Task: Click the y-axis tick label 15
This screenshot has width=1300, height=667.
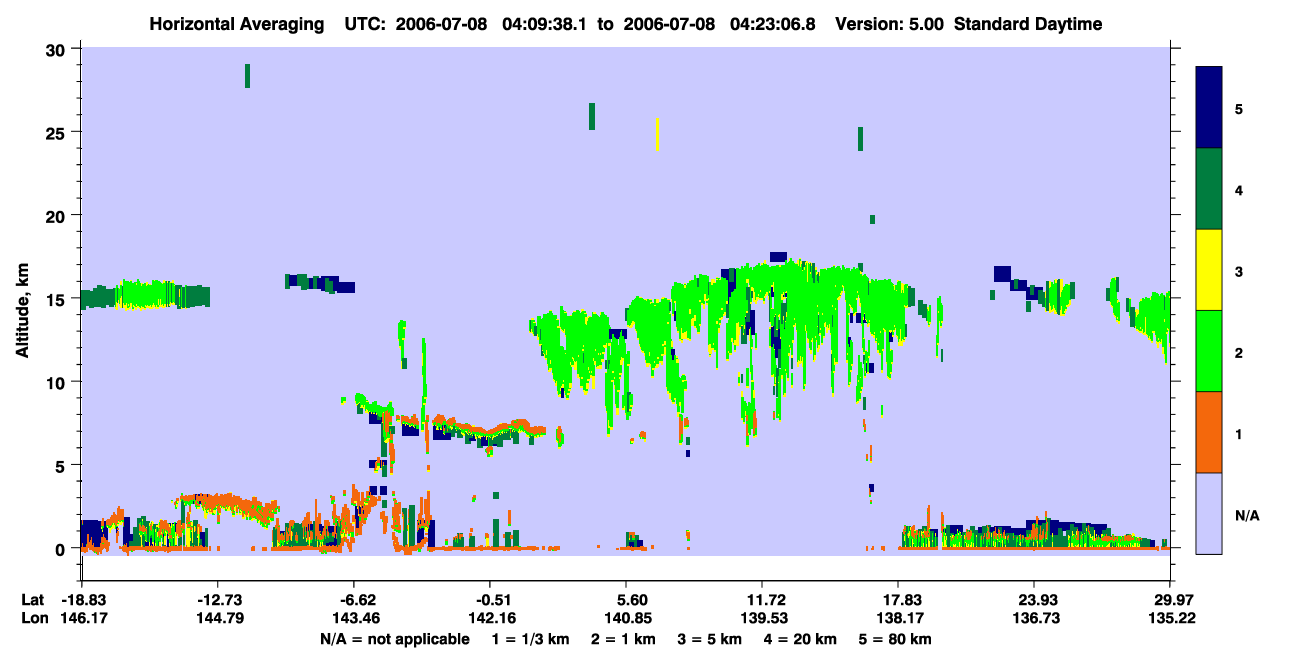Action: click(57, 299)
